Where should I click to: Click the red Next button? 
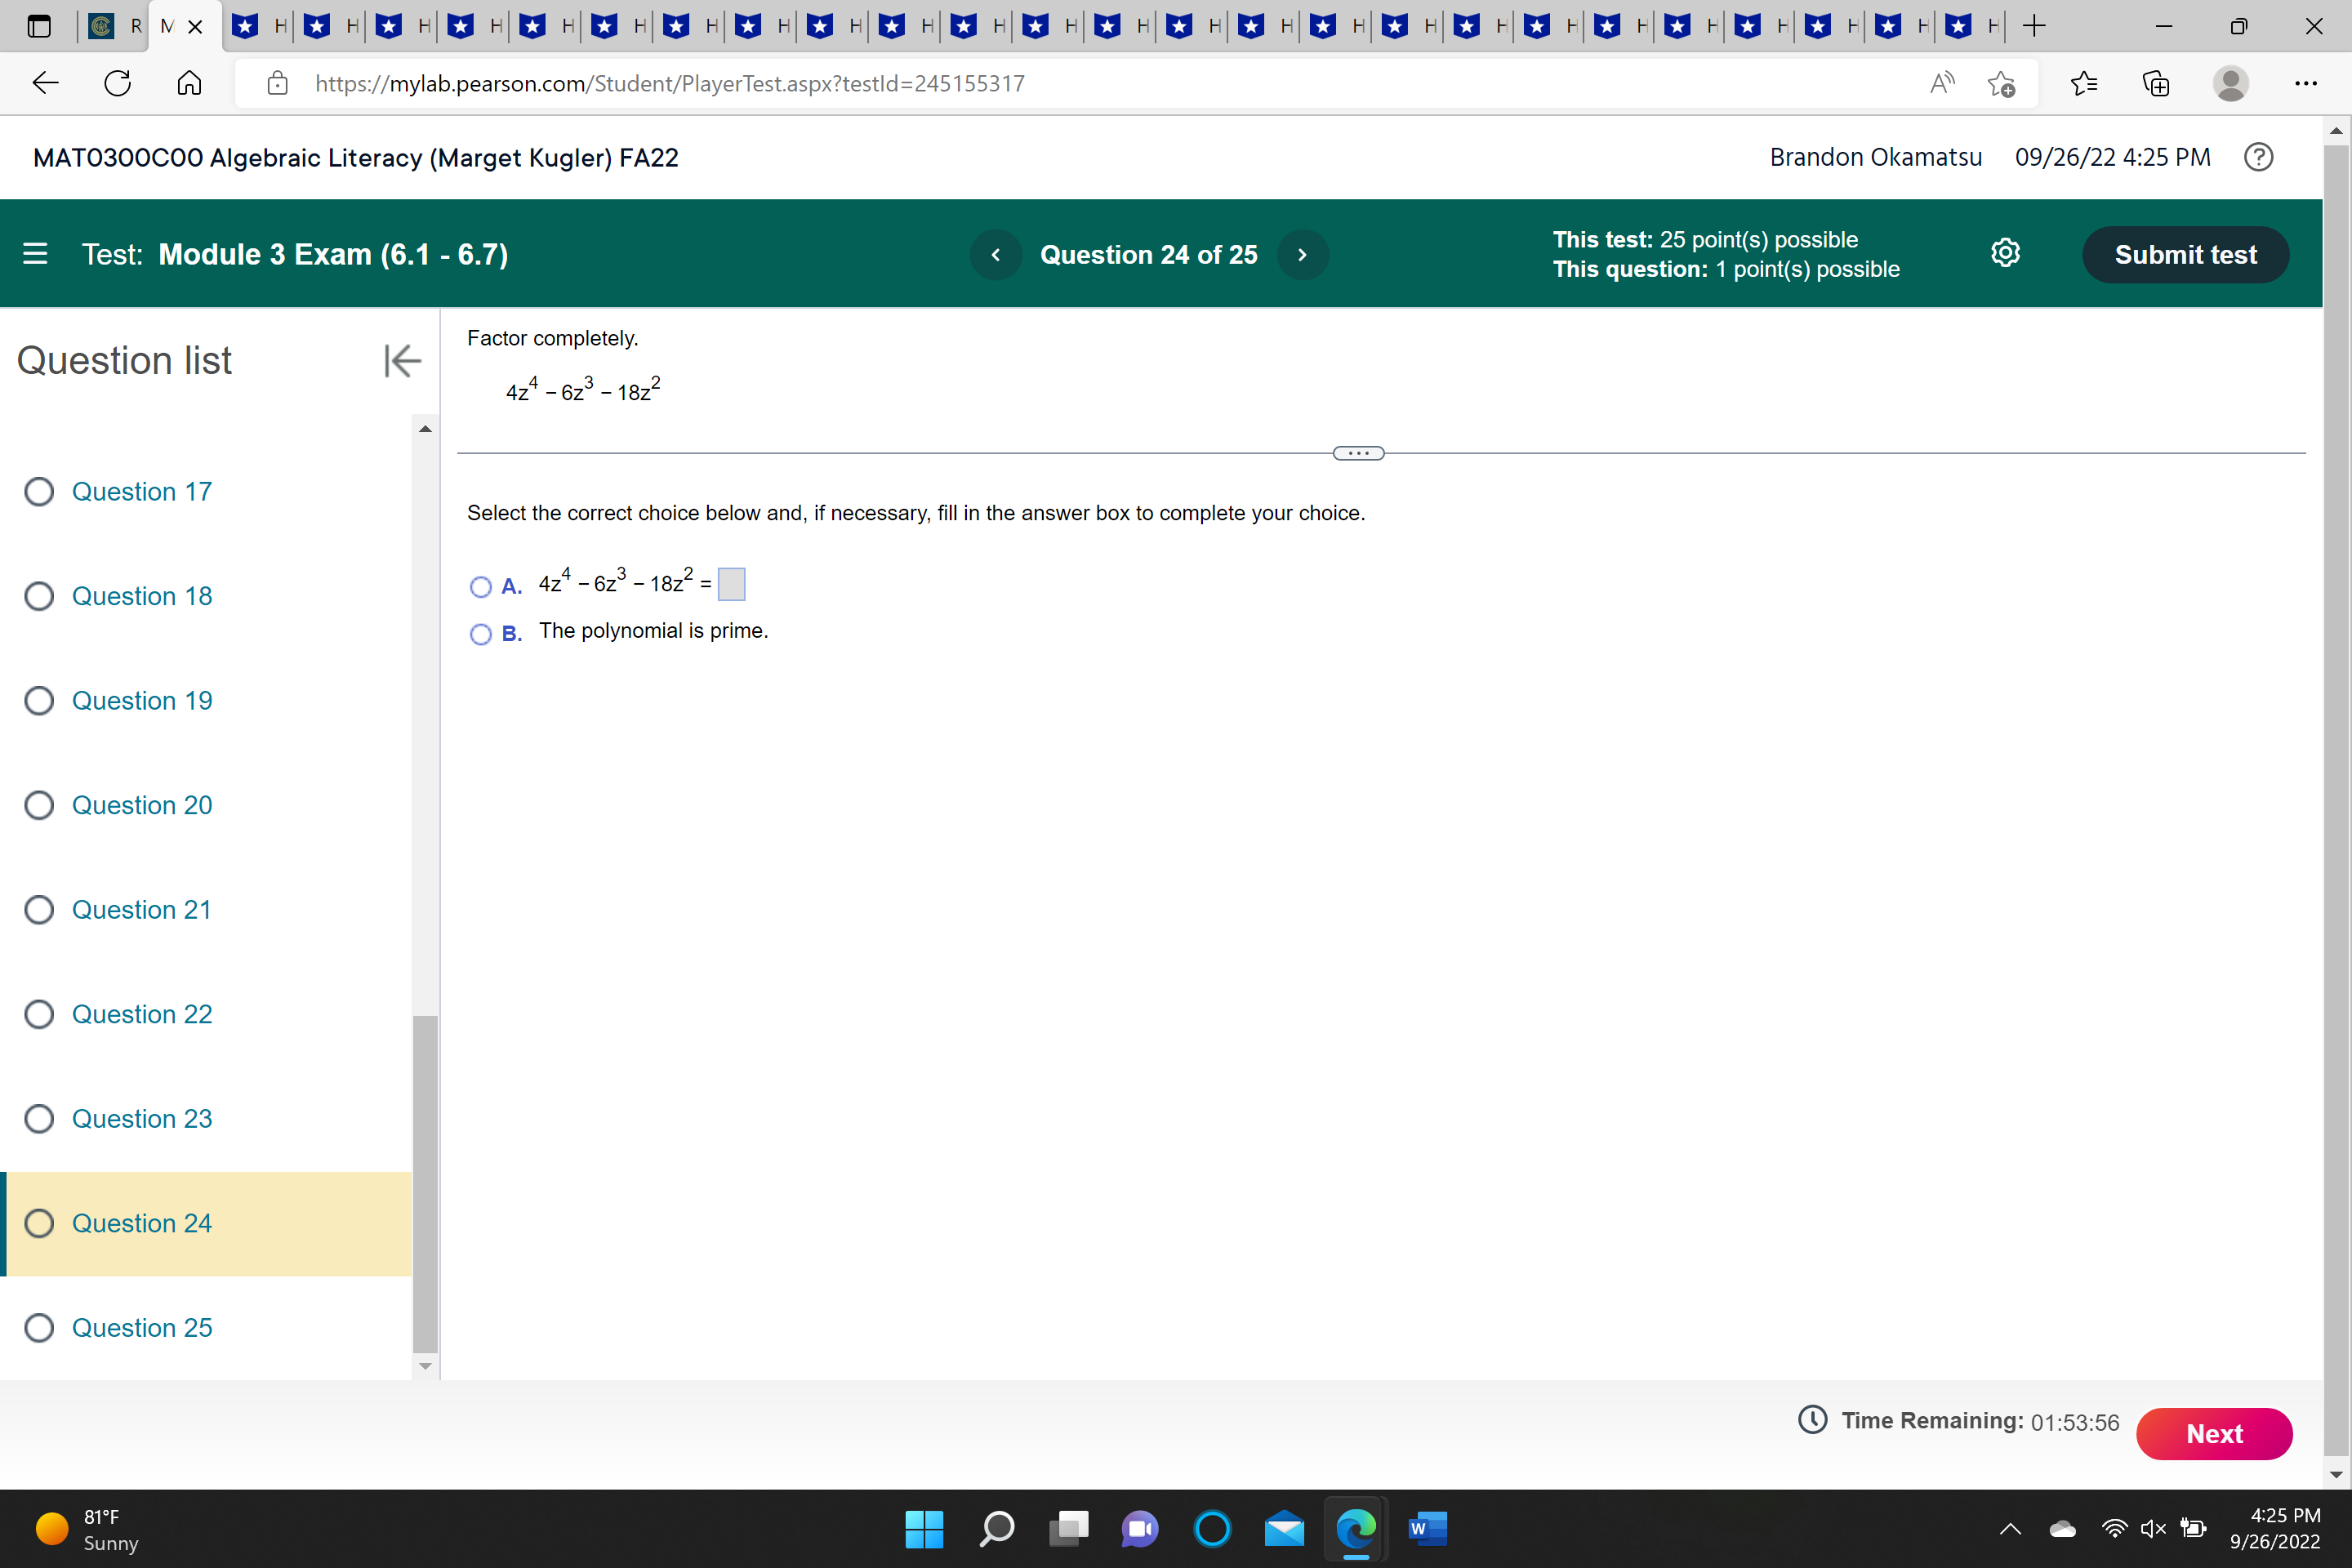coord(2213,1433)
